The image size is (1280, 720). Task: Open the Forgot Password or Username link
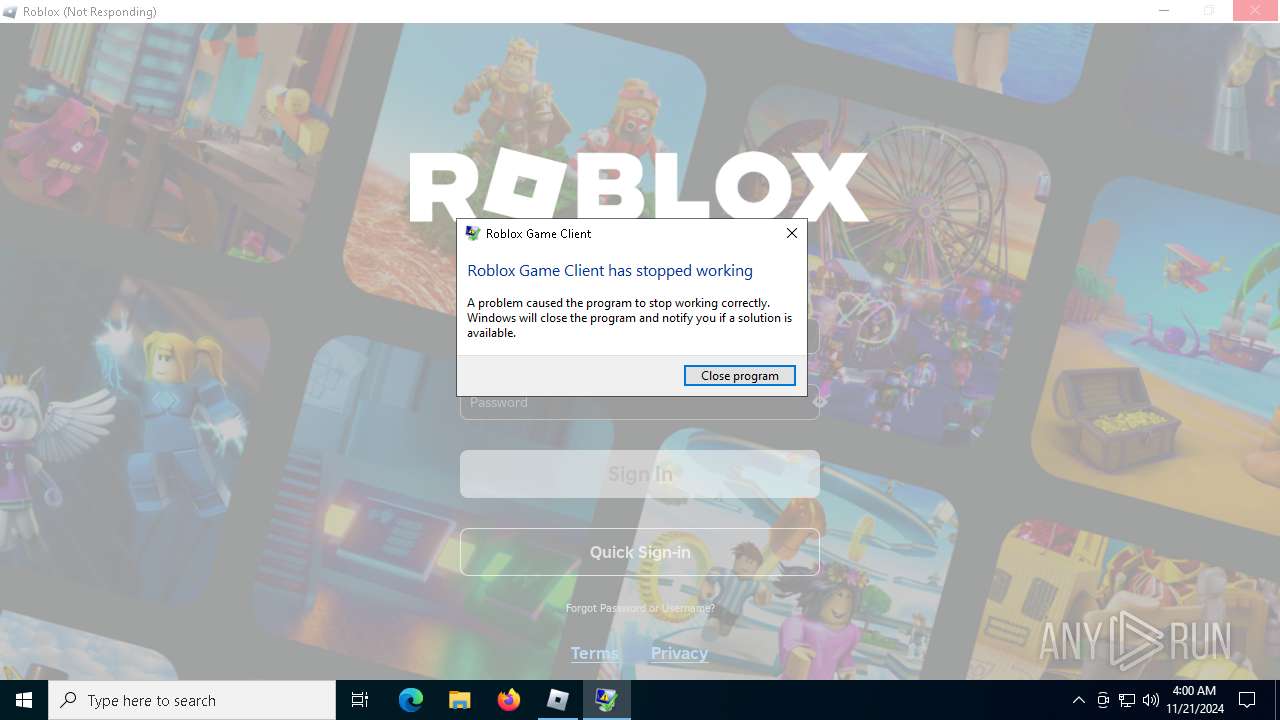coord(640,608)
